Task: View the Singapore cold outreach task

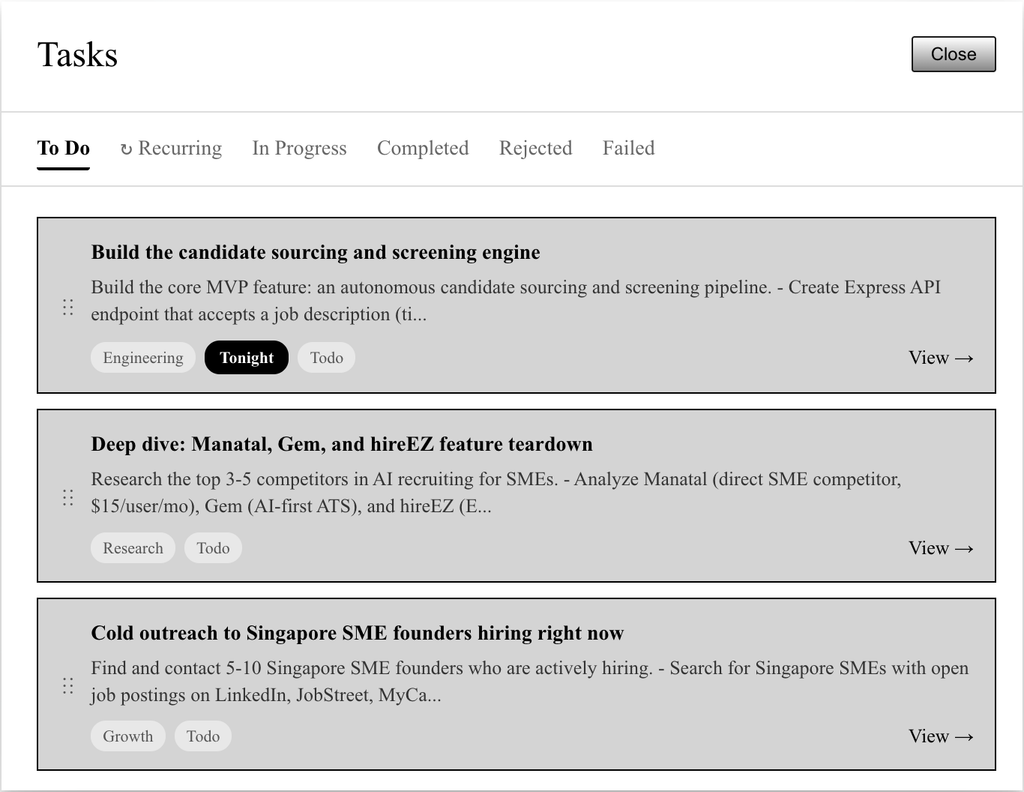Action: (940, 736)
